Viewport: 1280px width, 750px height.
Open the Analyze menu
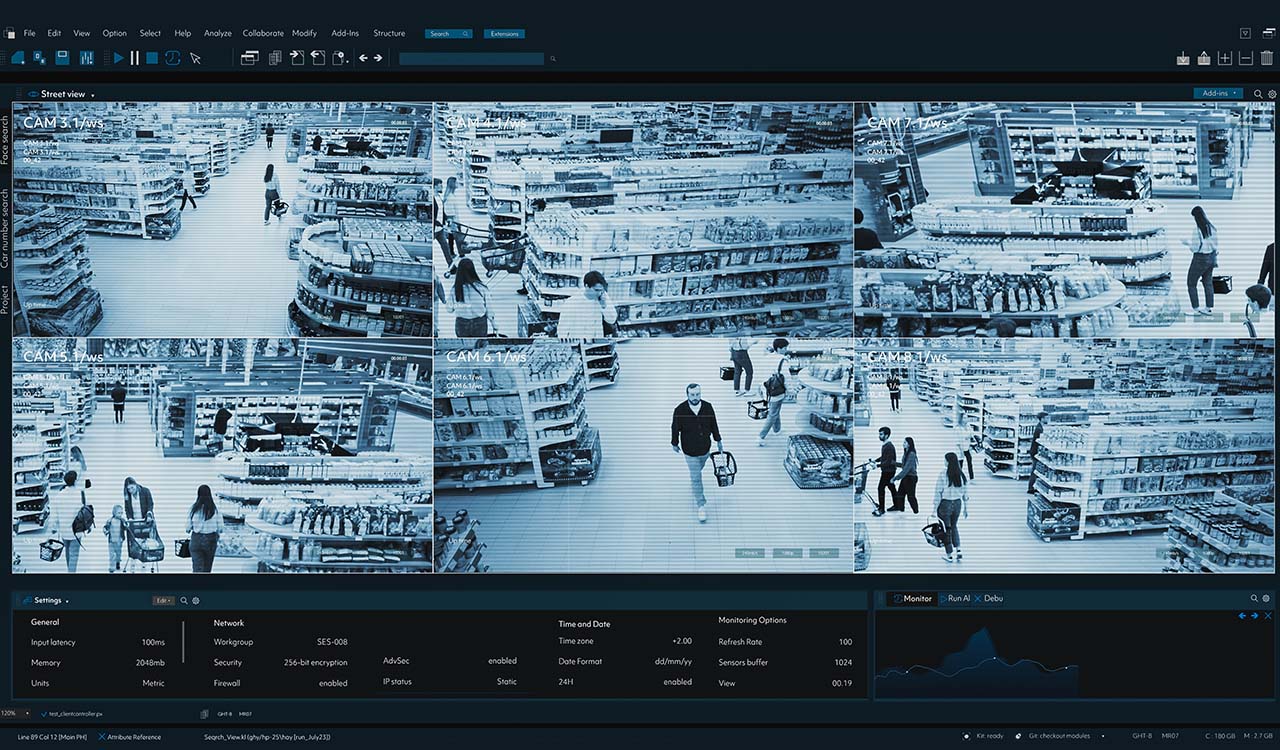pos(218,33)
